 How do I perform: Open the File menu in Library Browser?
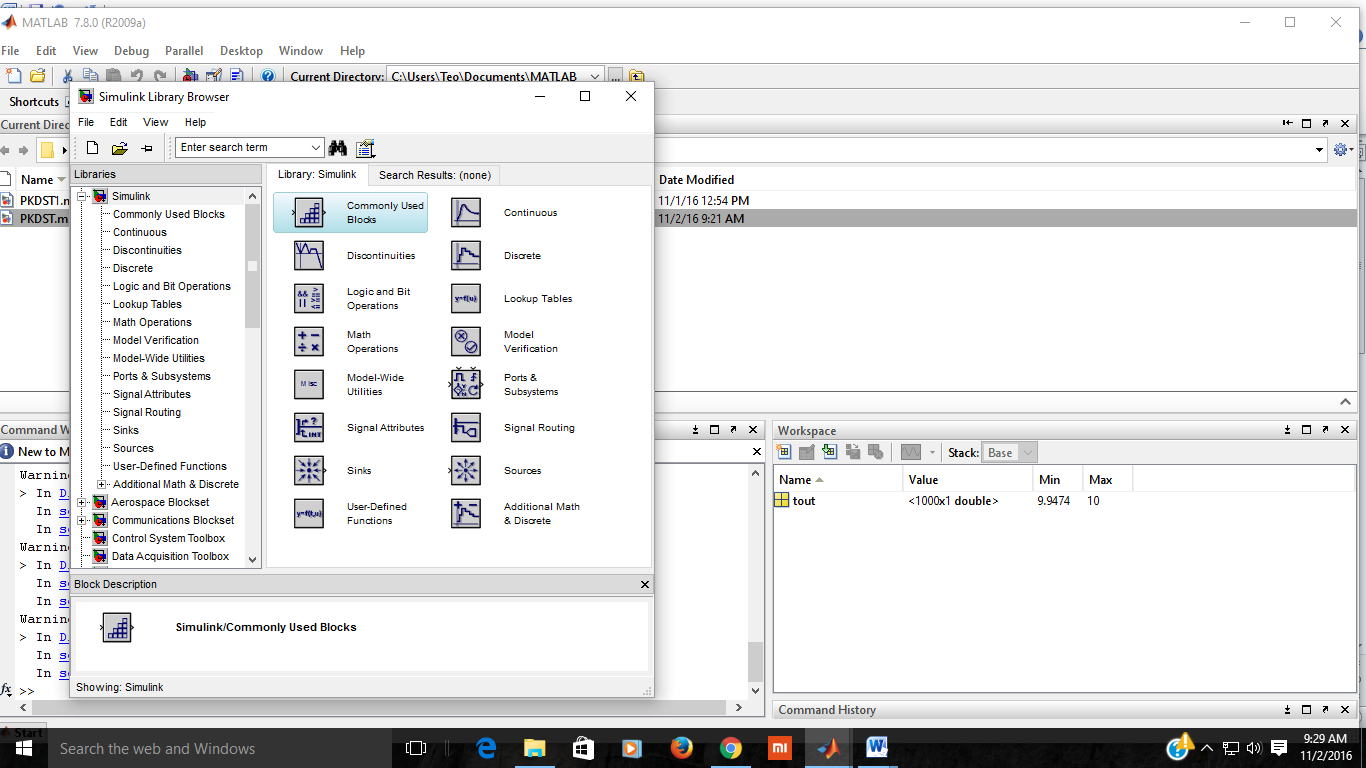(x=86, y=122)
